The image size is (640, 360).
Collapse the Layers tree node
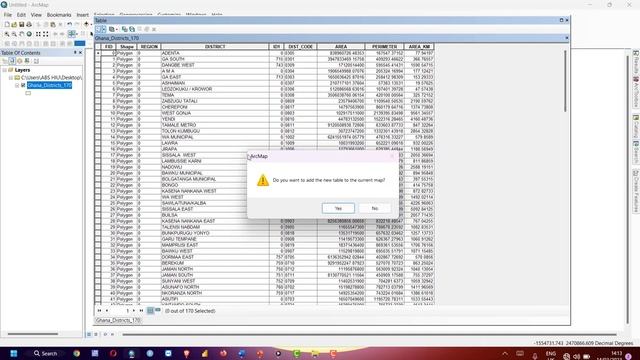5,70
